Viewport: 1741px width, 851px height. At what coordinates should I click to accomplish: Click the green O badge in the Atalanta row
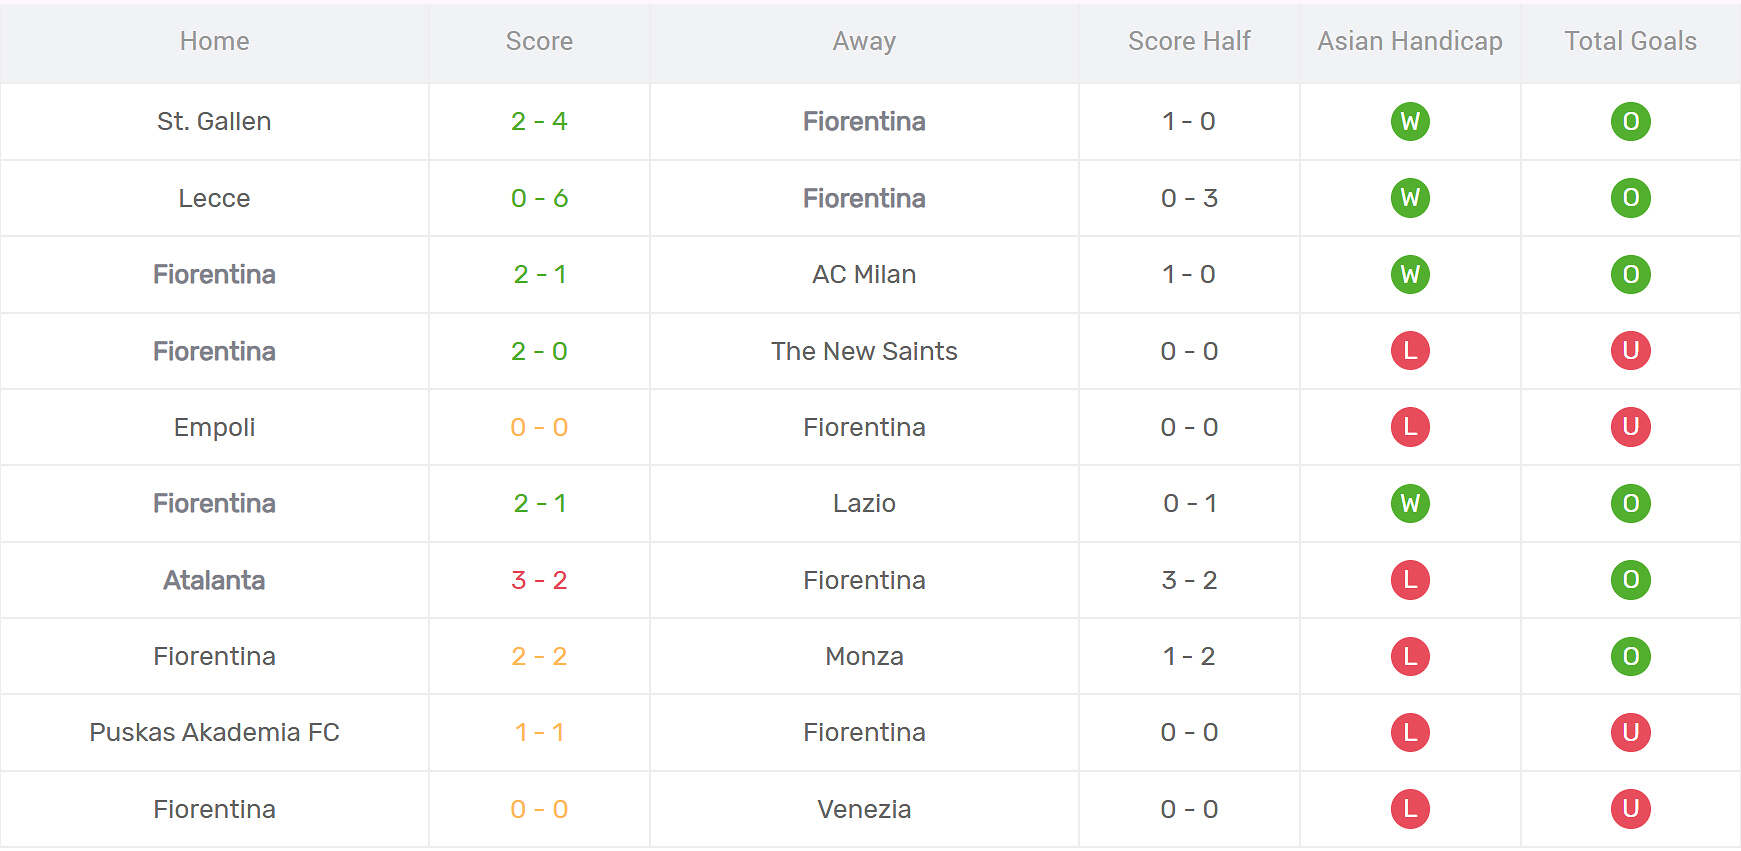pos(1630,580)
